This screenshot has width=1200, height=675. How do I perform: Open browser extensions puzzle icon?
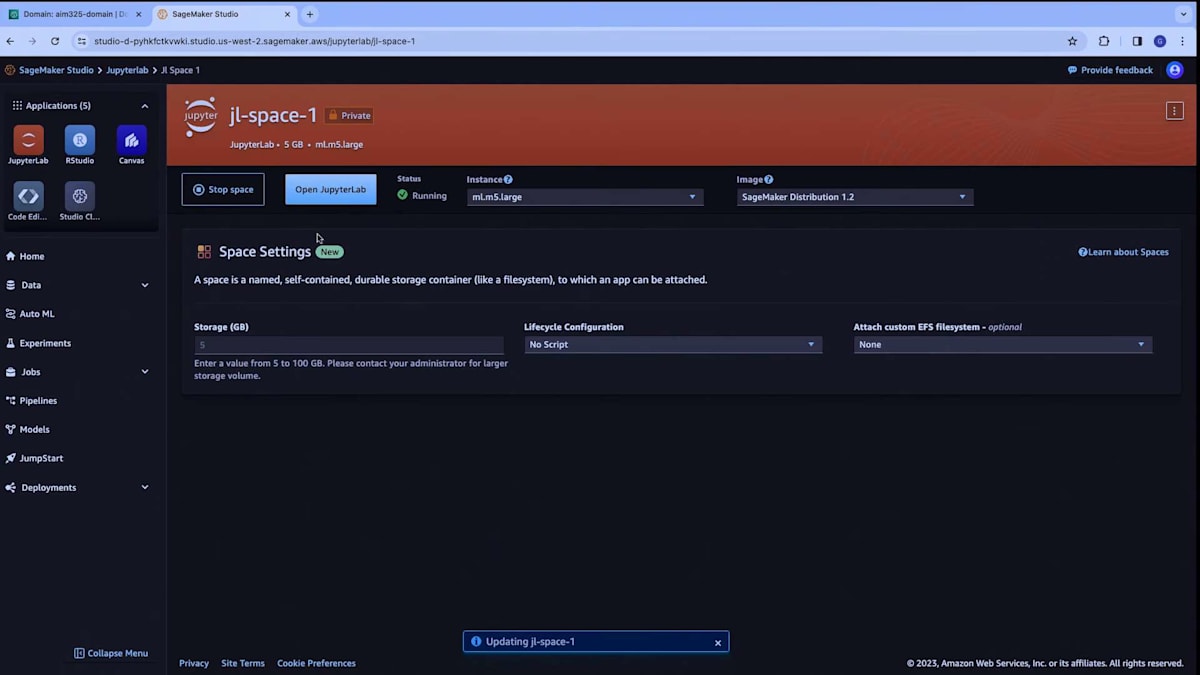click(1104, 41)
